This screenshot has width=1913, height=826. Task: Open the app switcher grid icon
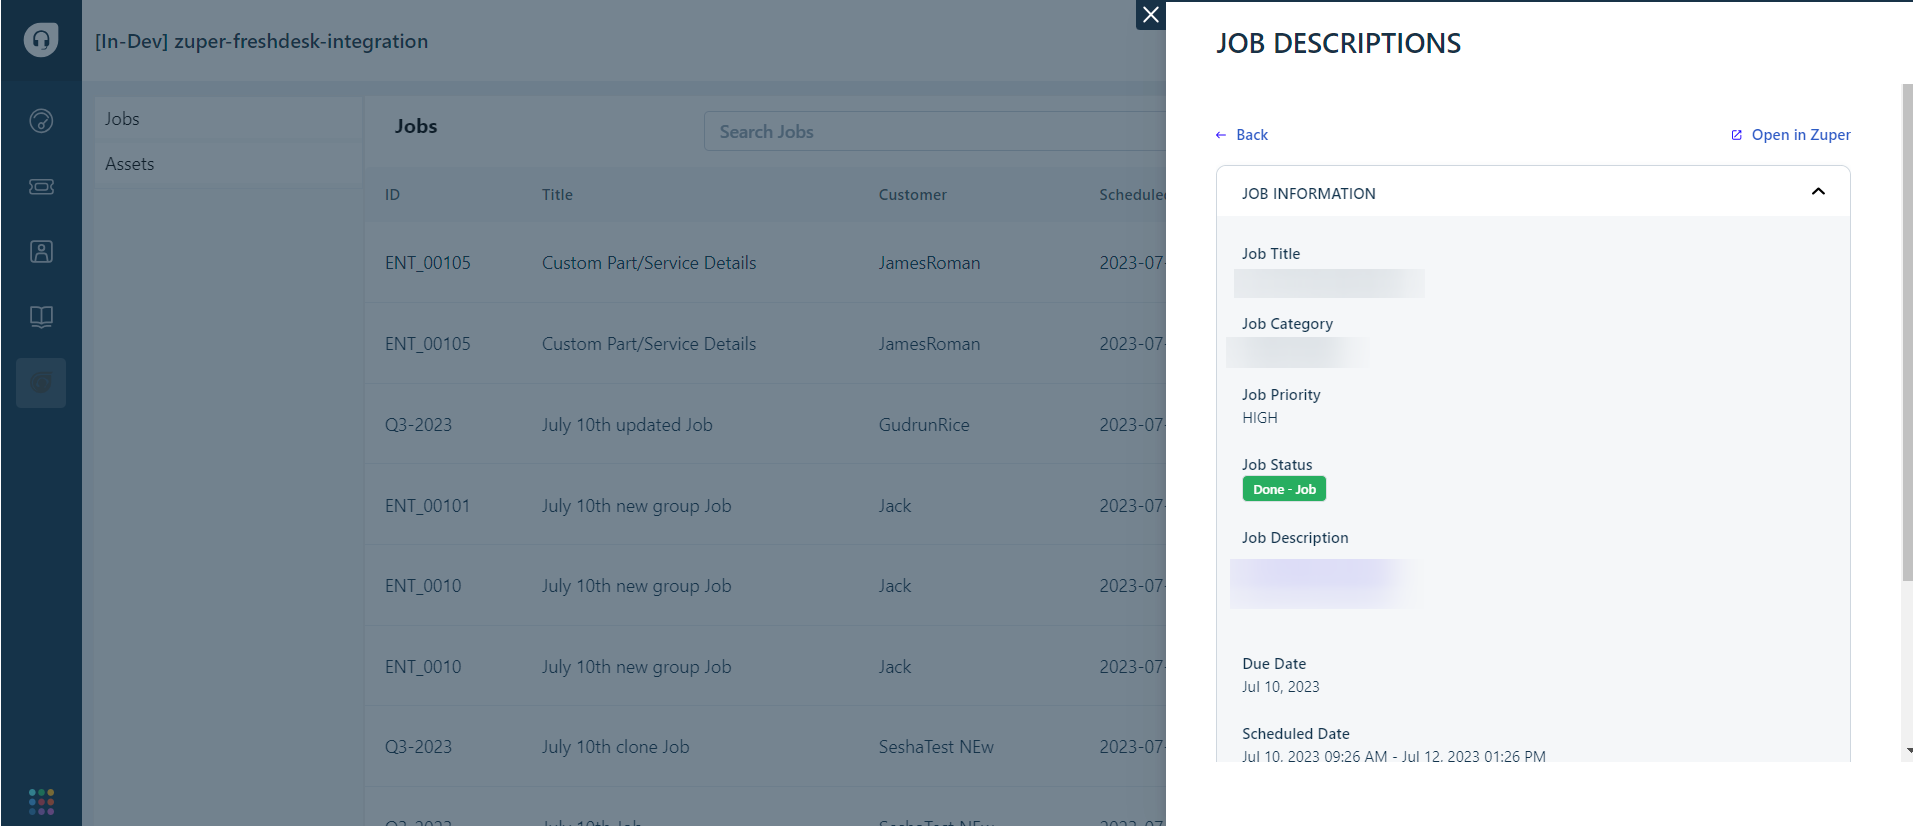[x=41, y=801]
